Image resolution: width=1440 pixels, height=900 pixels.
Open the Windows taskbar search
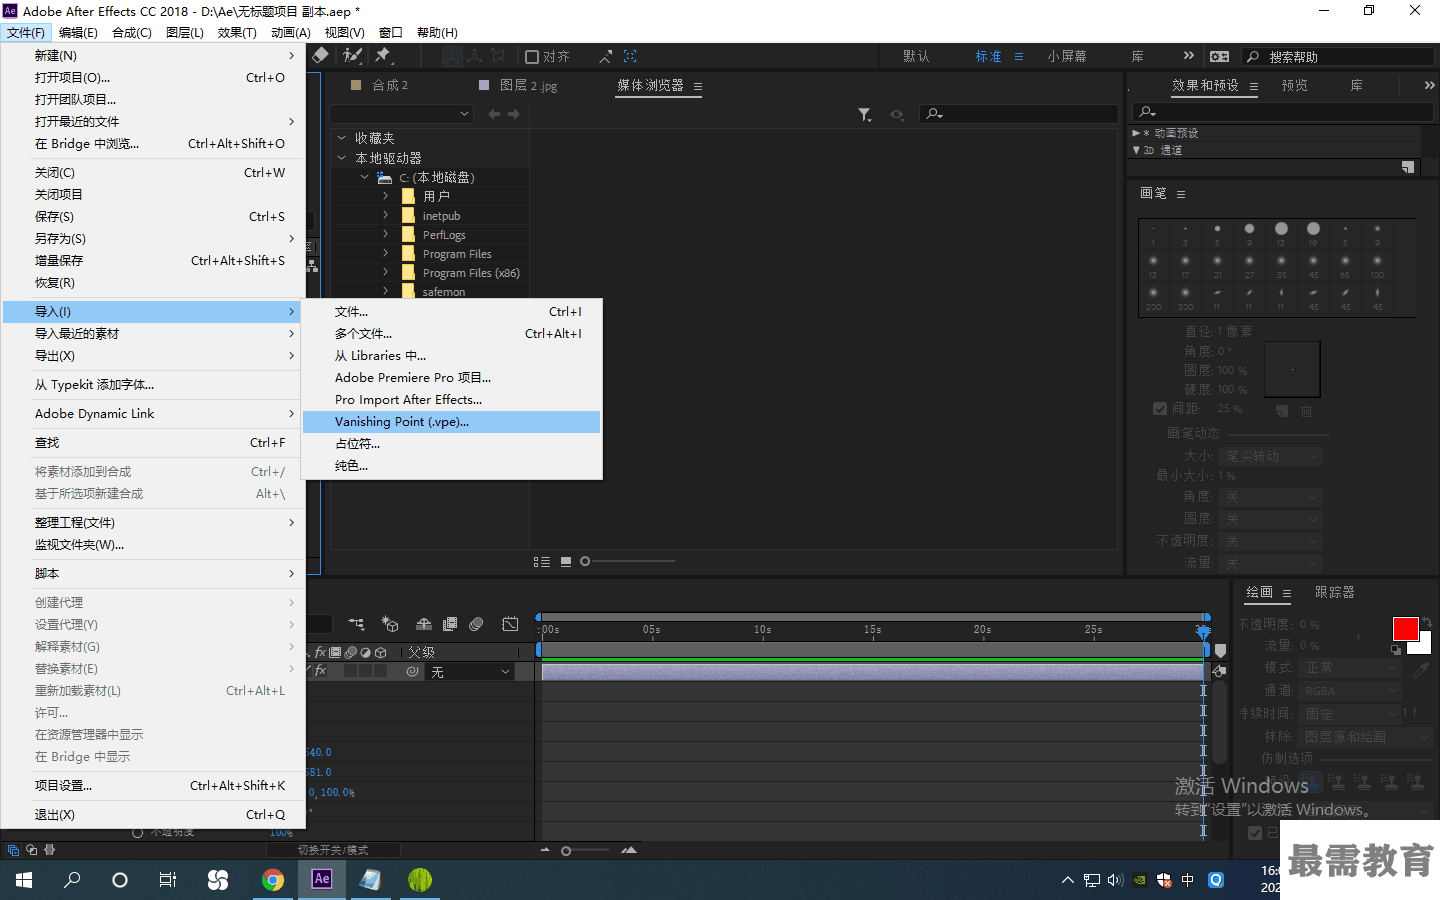(72, 880)
